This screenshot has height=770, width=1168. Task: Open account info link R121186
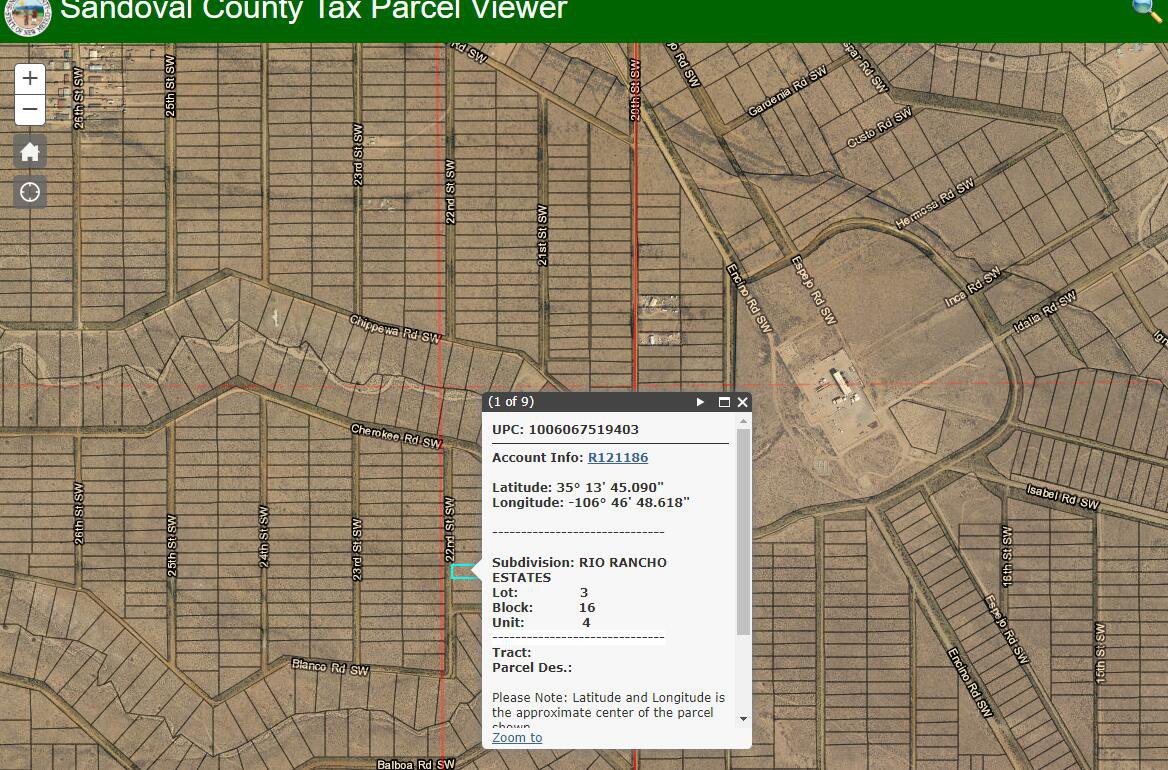tap(618, 458)
